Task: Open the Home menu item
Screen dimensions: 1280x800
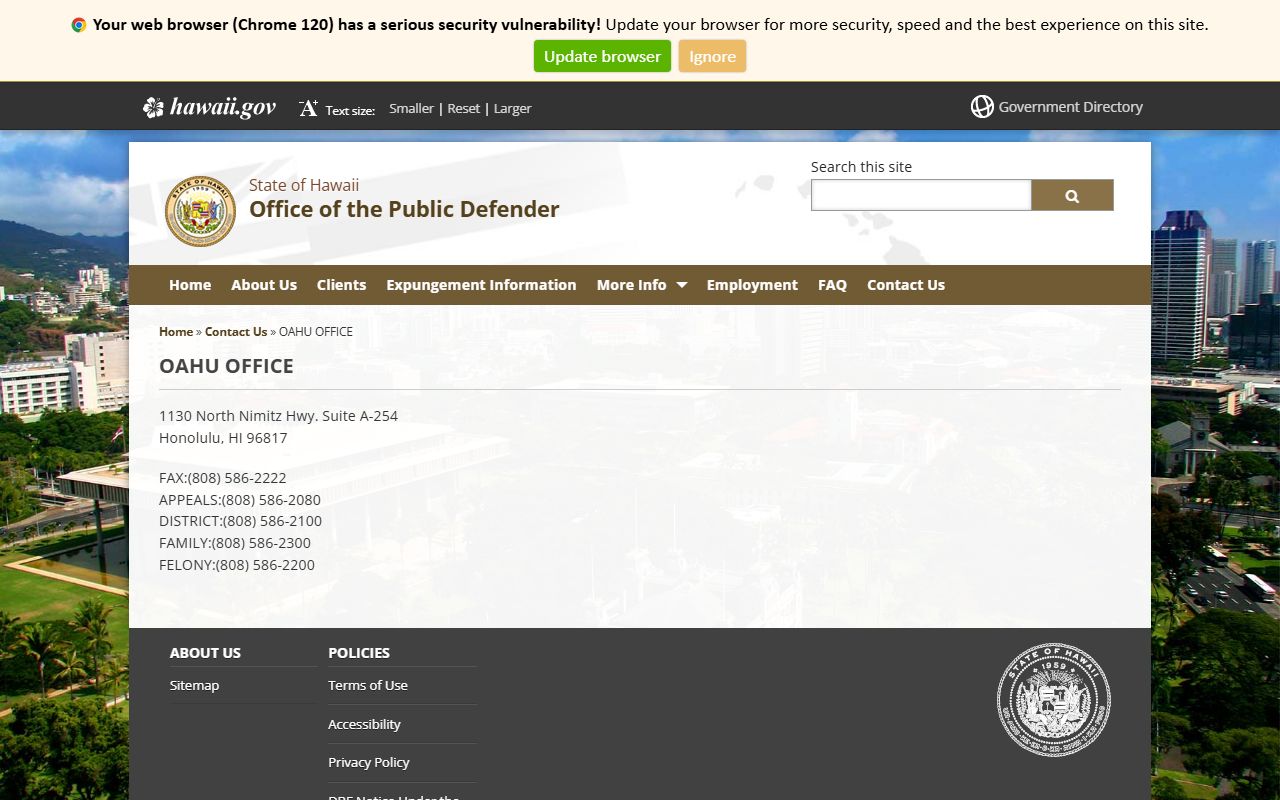Action: (x=190, y=285)
